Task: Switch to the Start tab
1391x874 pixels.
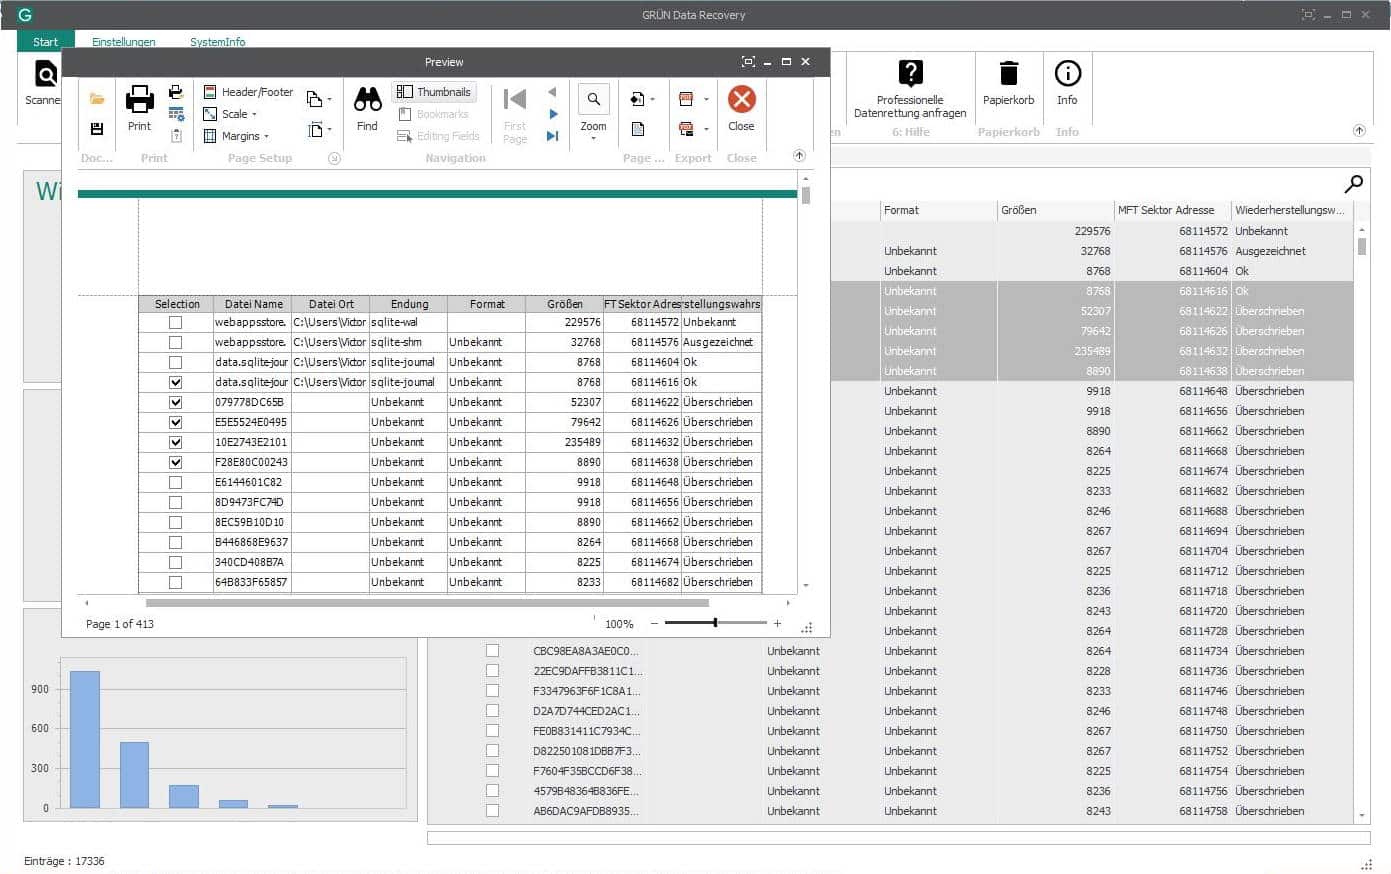Action: click(x=45, y=42)
